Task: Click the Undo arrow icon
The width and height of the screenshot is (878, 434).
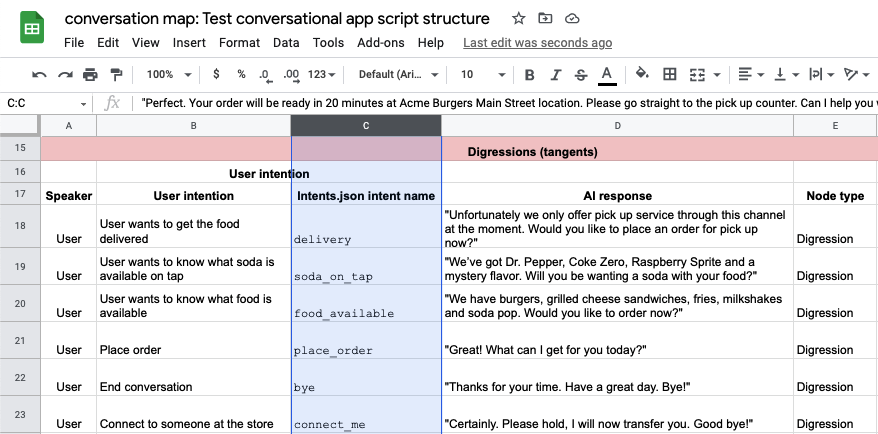Action: 40,74
